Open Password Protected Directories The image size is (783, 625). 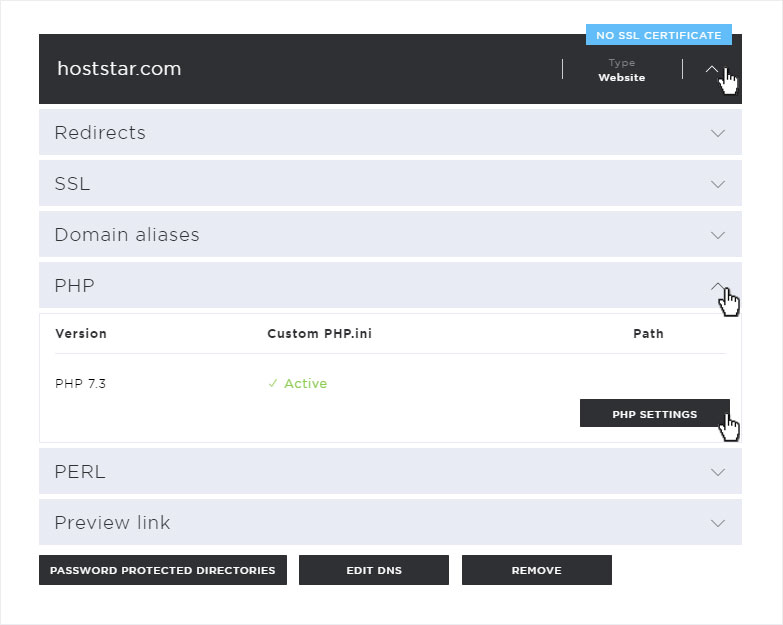tap(163, 570)
